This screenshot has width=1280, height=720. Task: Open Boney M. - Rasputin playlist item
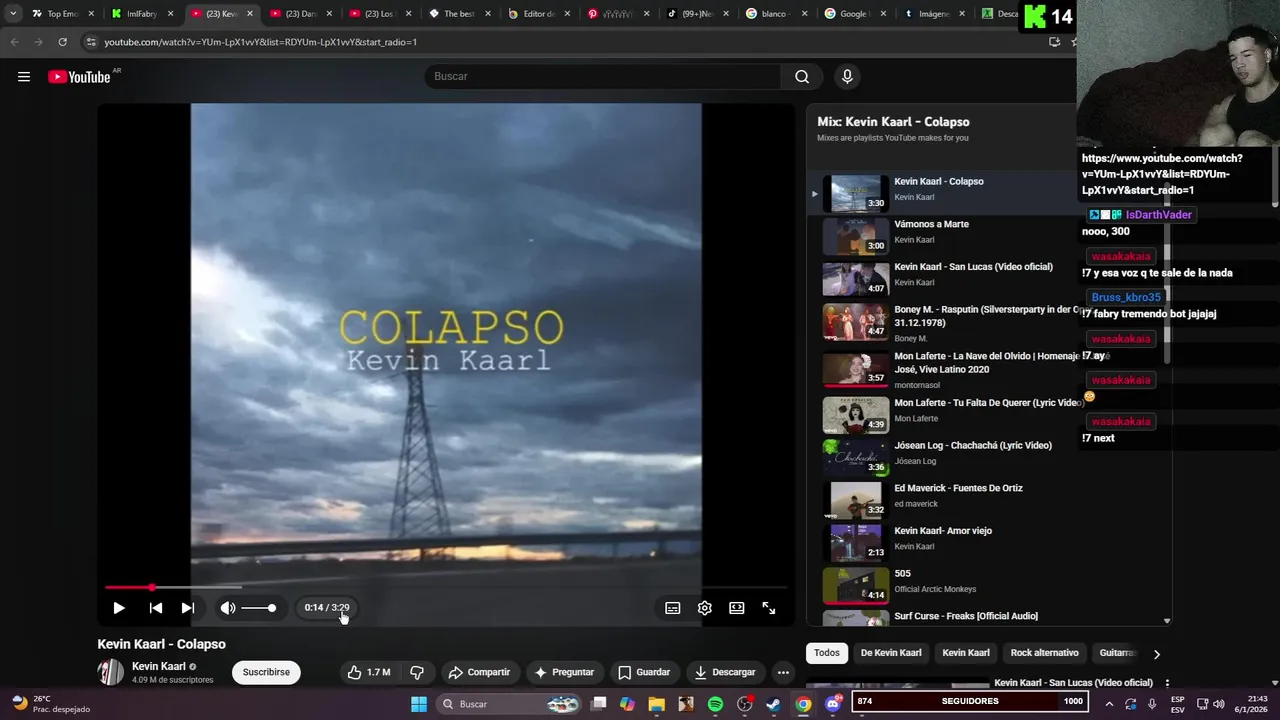coord(940,322)
